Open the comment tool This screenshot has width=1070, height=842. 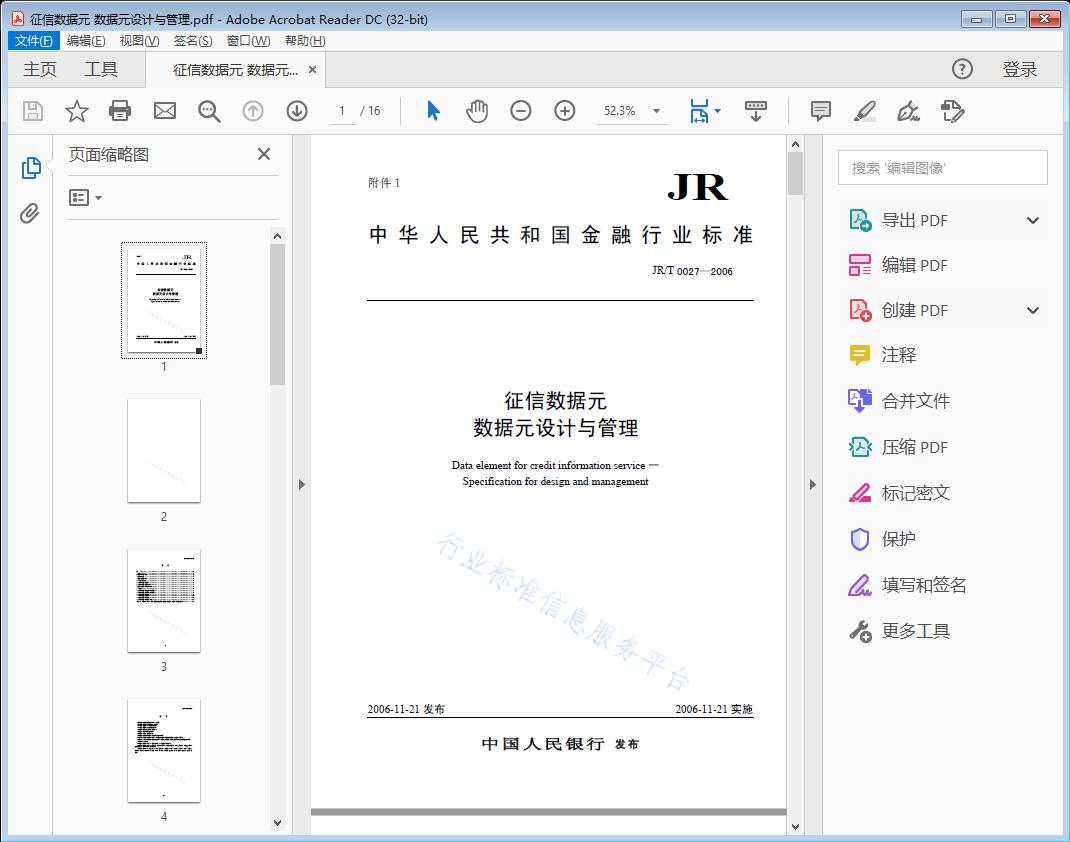click(x=820, y=111)
